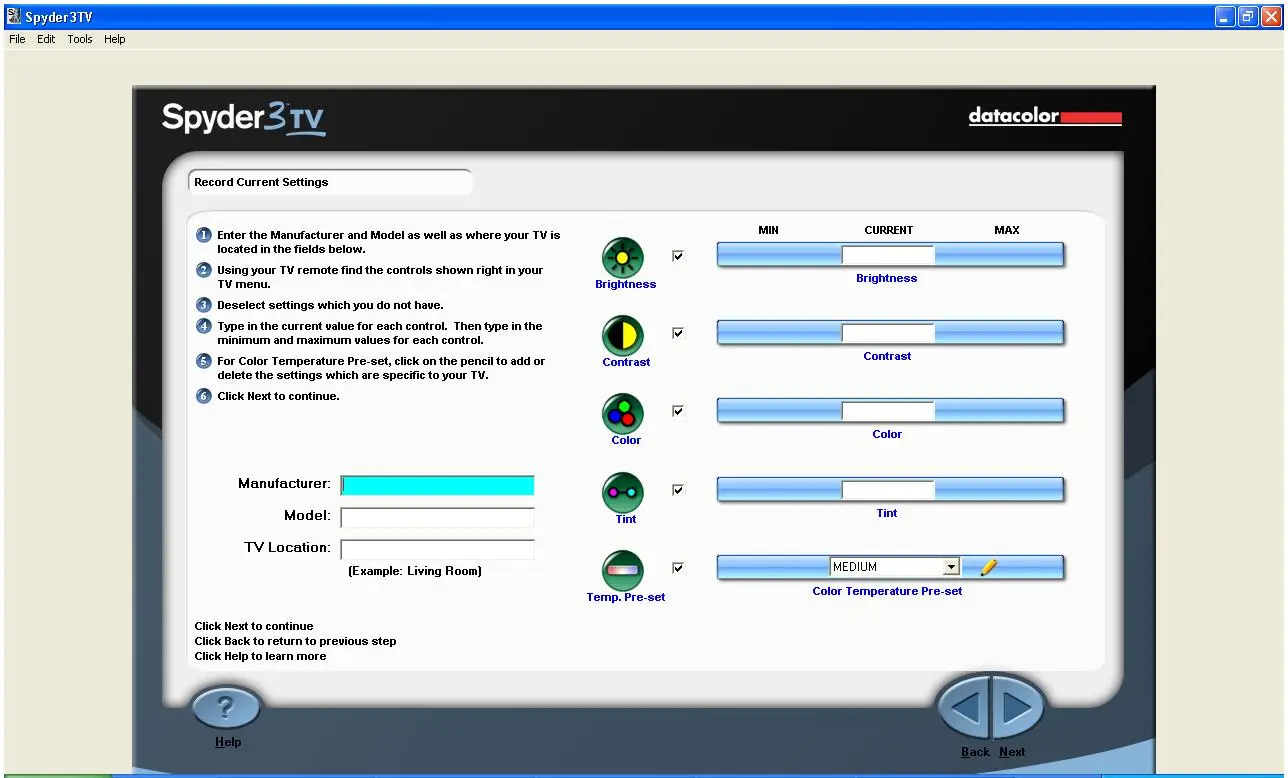Click the "(Example: Living Room)" hint text

415,571
